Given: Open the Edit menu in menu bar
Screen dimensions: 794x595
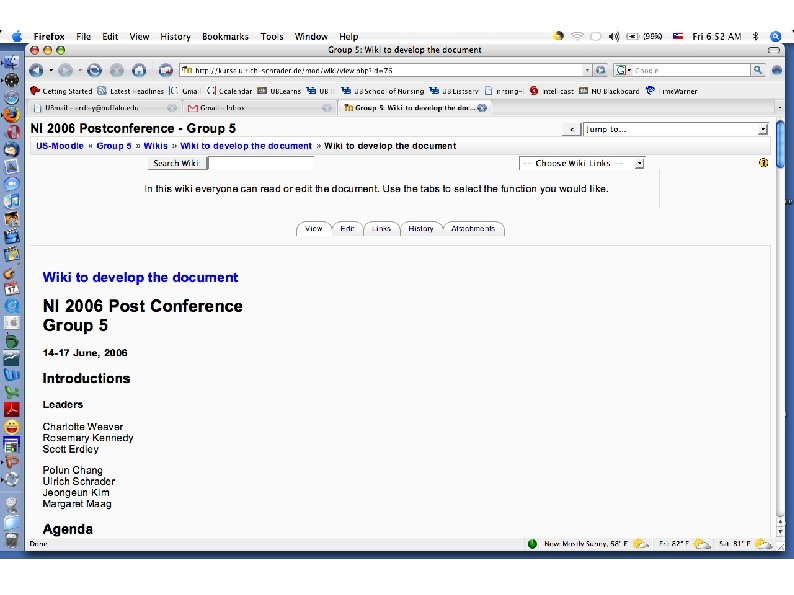Looking at the screenshot, I should [x=110, y=36].
